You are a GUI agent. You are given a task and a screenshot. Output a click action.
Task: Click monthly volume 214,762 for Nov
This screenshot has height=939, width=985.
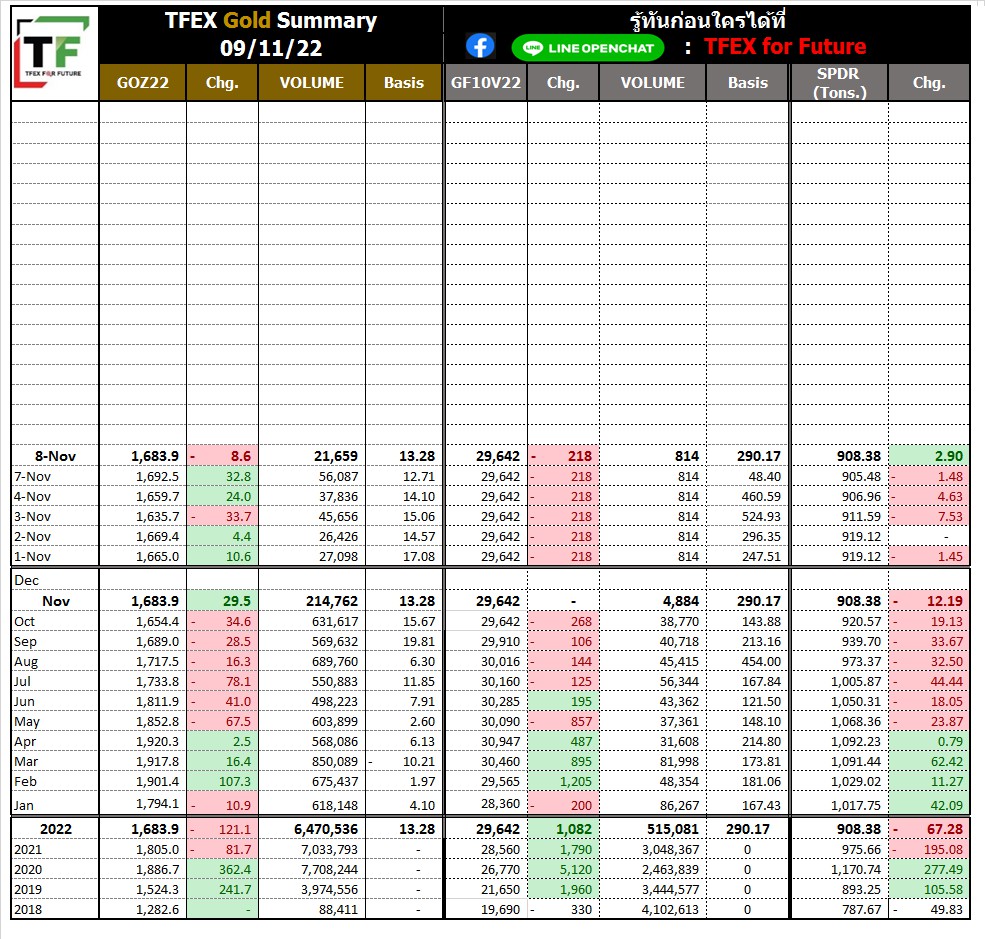tap(332, 601)
